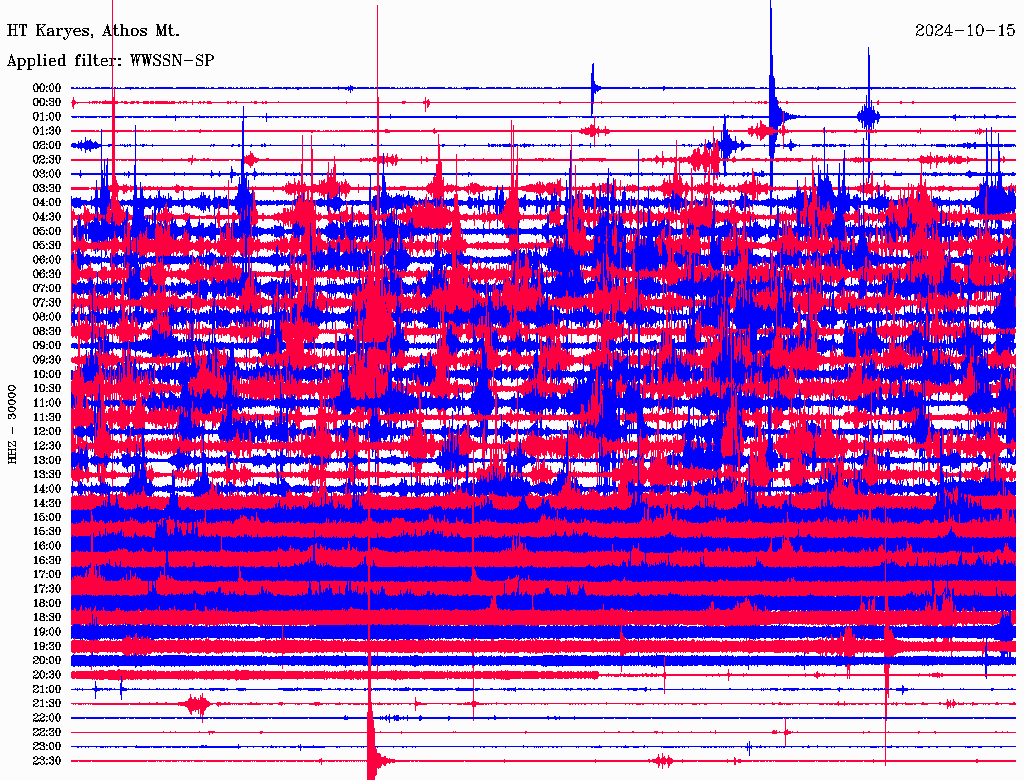Click the '16:00' time label

47,546
